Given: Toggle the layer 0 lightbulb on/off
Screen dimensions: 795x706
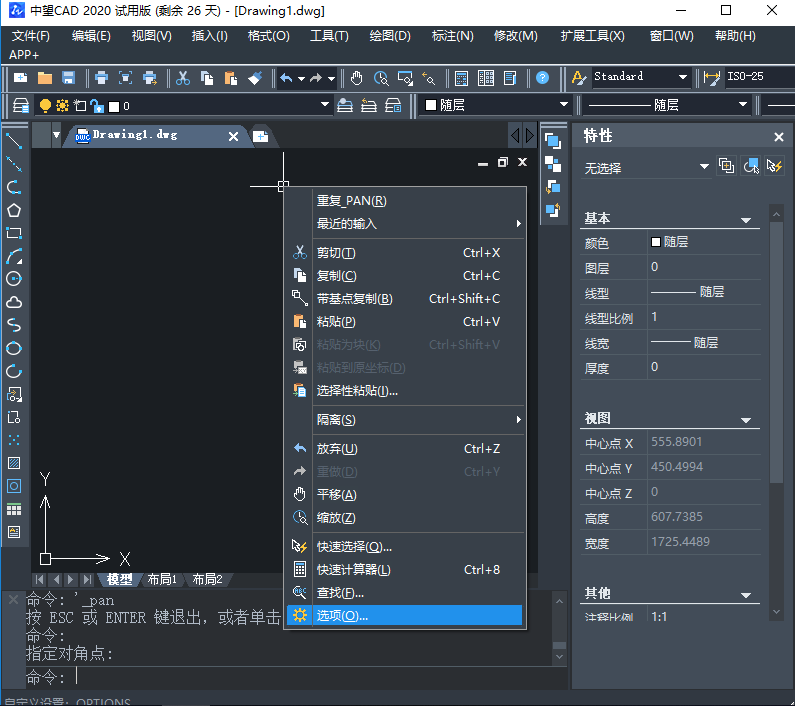Looking at the screenshot, I should click(45, 106).
